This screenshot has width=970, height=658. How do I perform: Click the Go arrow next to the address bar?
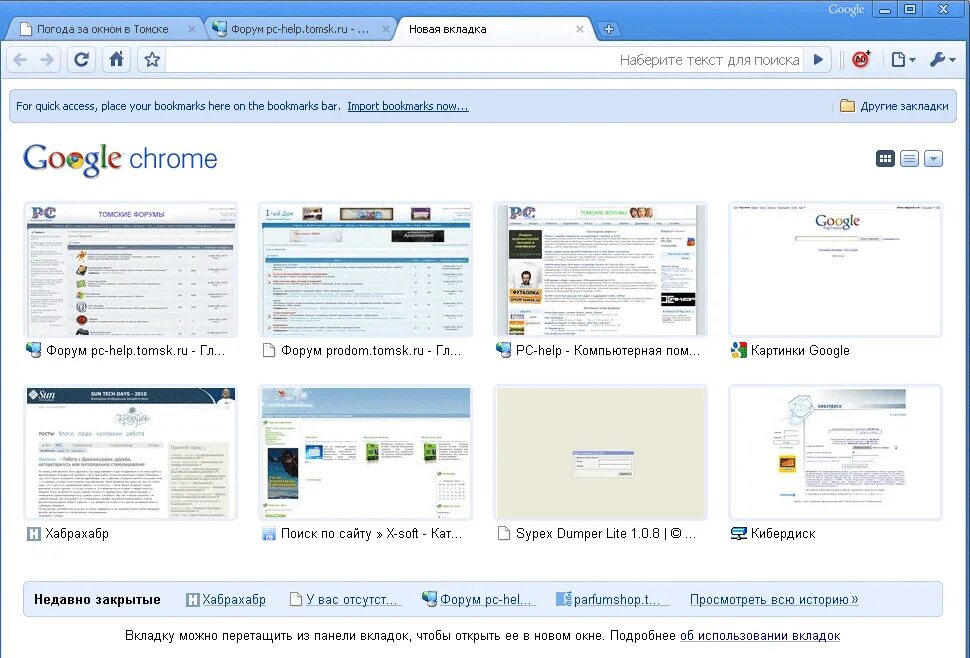pyautogui.click(x=818, y=60)
